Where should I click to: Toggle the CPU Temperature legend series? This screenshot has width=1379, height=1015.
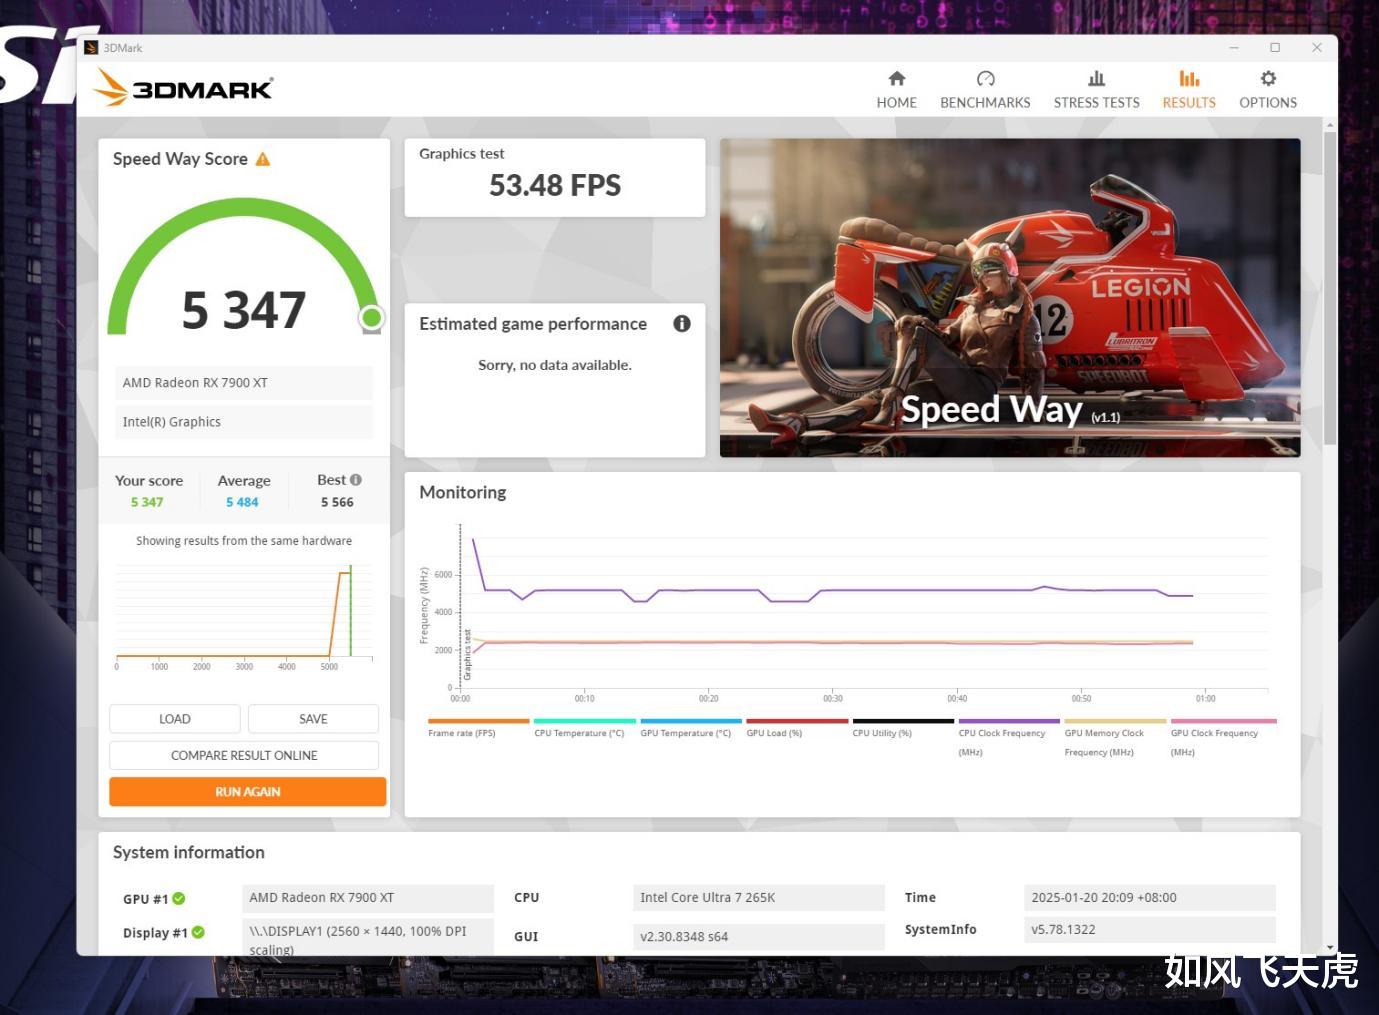click(x=584, y=729)
